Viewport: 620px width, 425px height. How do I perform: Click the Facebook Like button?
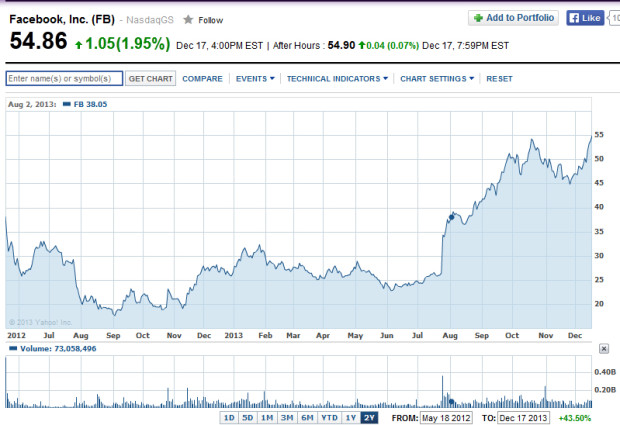click(x=585, y=18)
